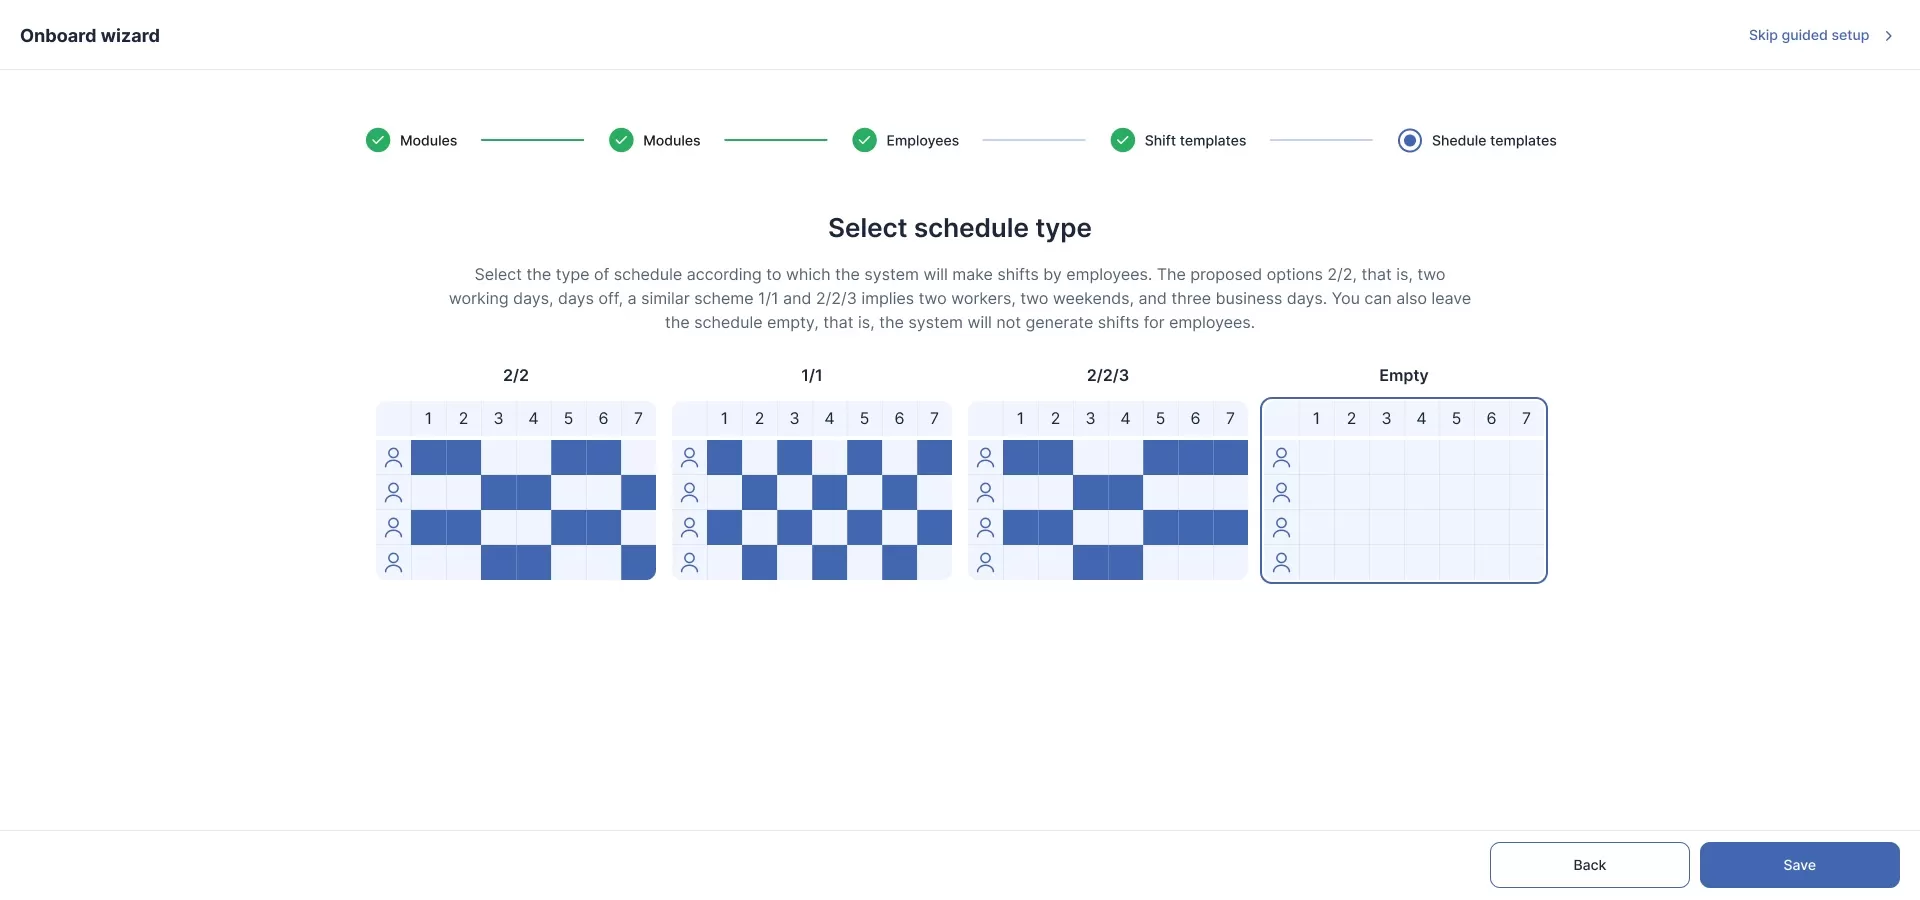Choose the 1/1 schedule type grid

(811, 490)
